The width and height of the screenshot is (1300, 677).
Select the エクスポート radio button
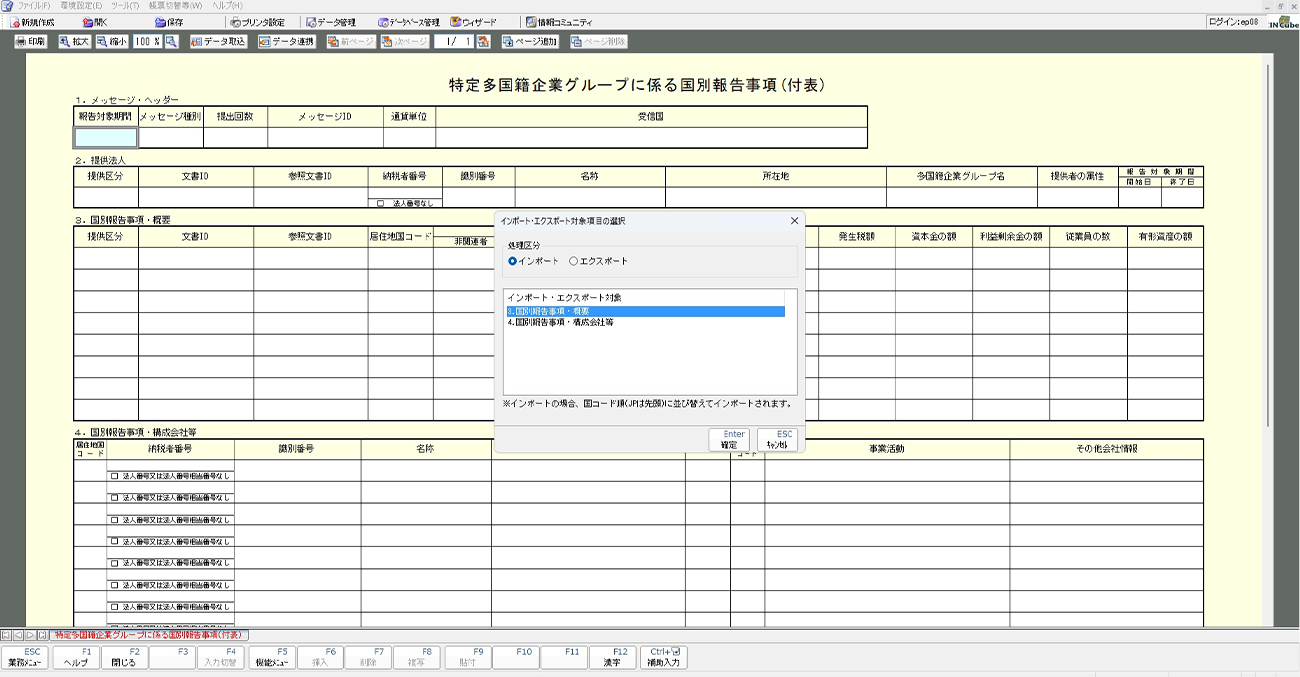point(573,261)
